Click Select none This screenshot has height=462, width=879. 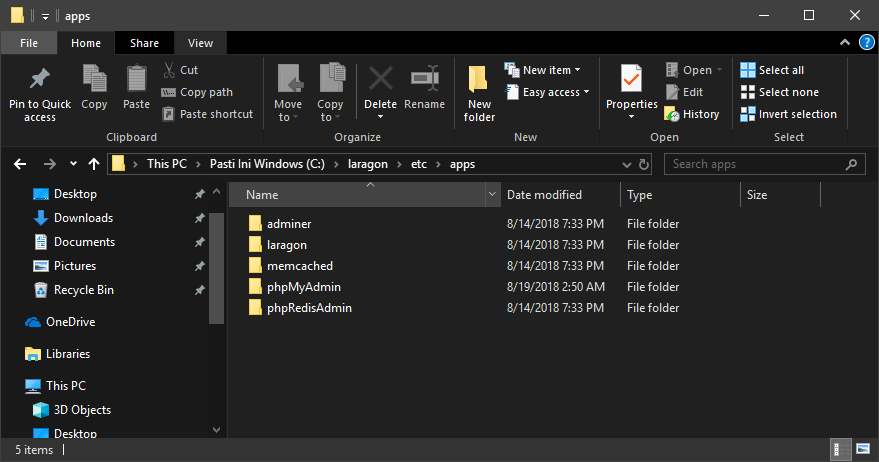pos(779,92)
